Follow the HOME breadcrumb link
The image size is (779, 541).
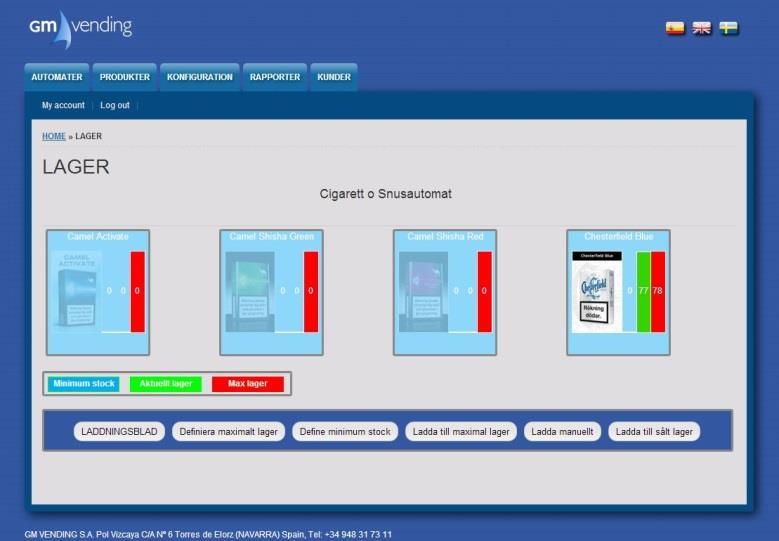click(x=54, y=136)
